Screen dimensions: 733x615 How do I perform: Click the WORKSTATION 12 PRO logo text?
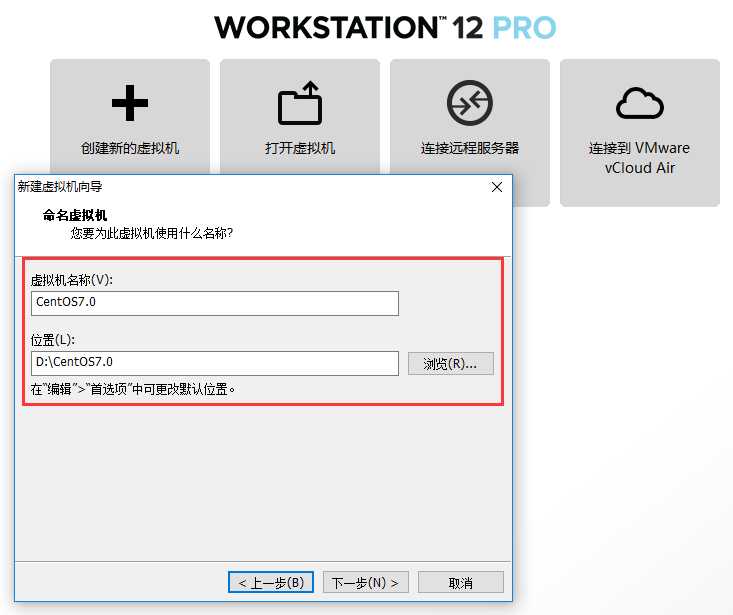click(x=385, y=28)
